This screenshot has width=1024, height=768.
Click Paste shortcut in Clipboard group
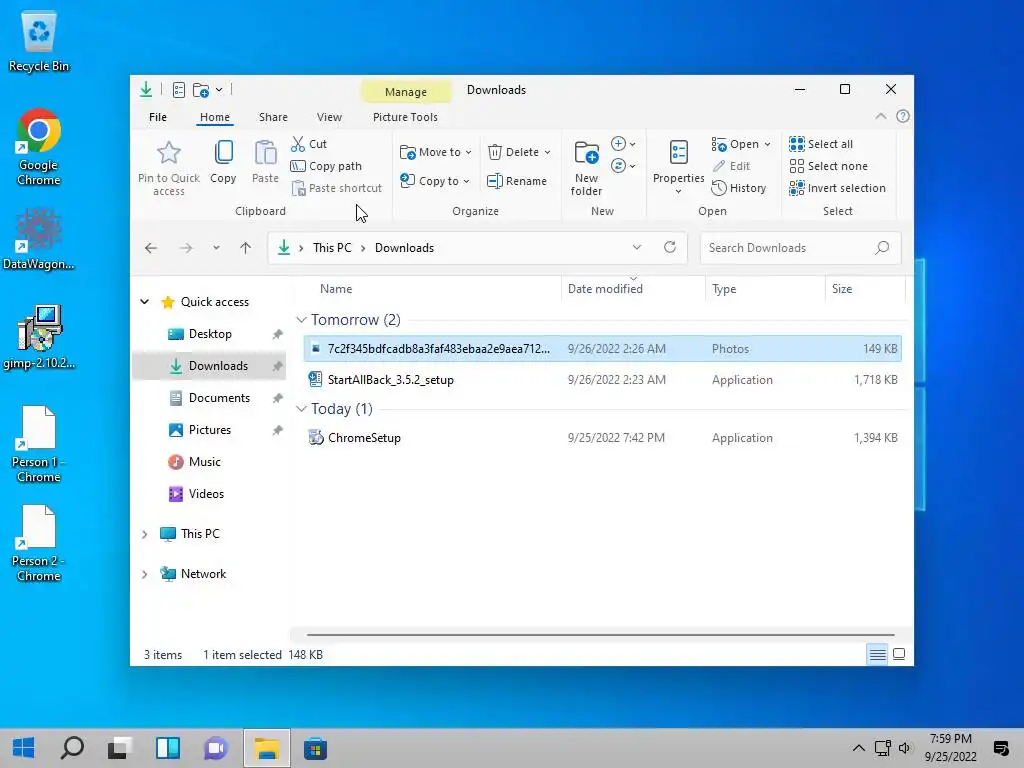(336, 188)
